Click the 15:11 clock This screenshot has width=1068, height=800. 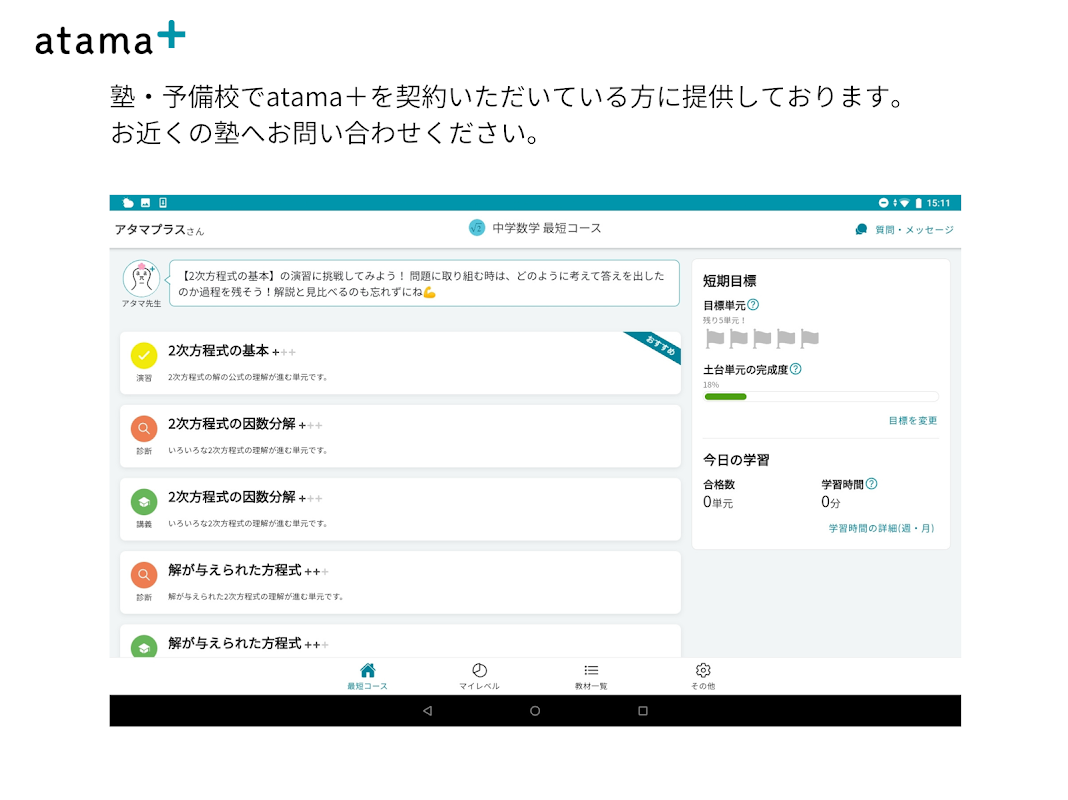[x=938, y=203]
